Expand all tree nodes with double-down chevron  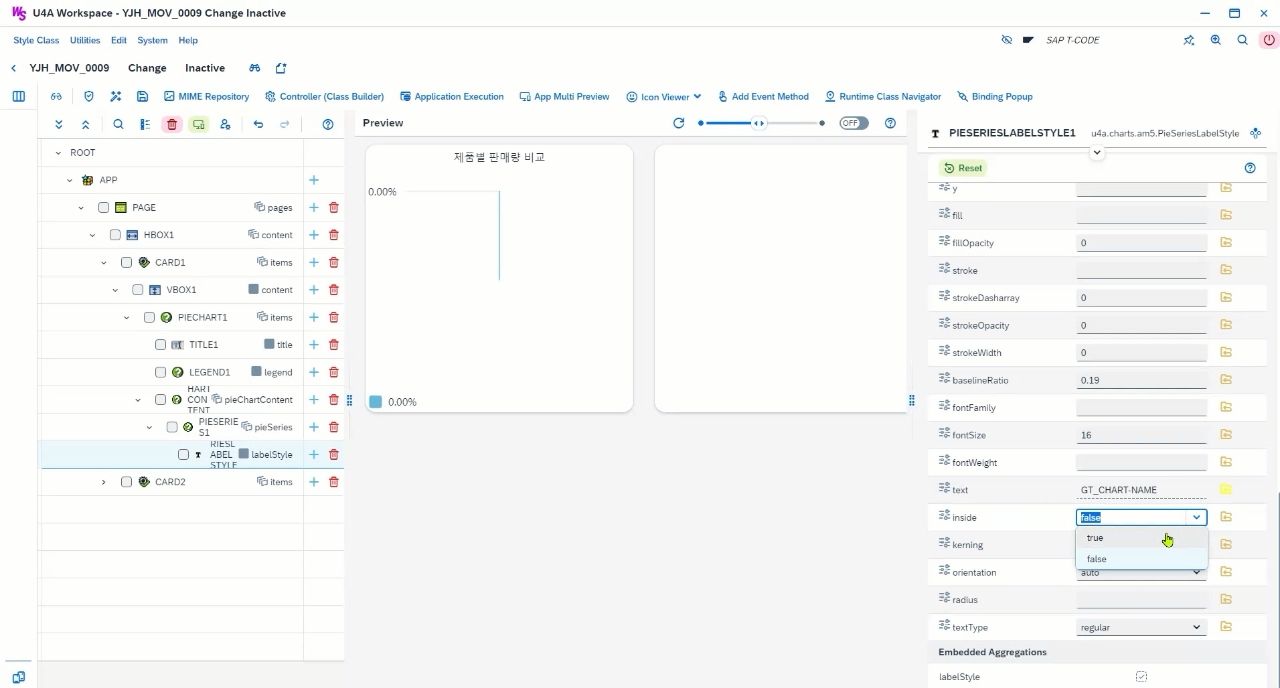pos(59,124)
